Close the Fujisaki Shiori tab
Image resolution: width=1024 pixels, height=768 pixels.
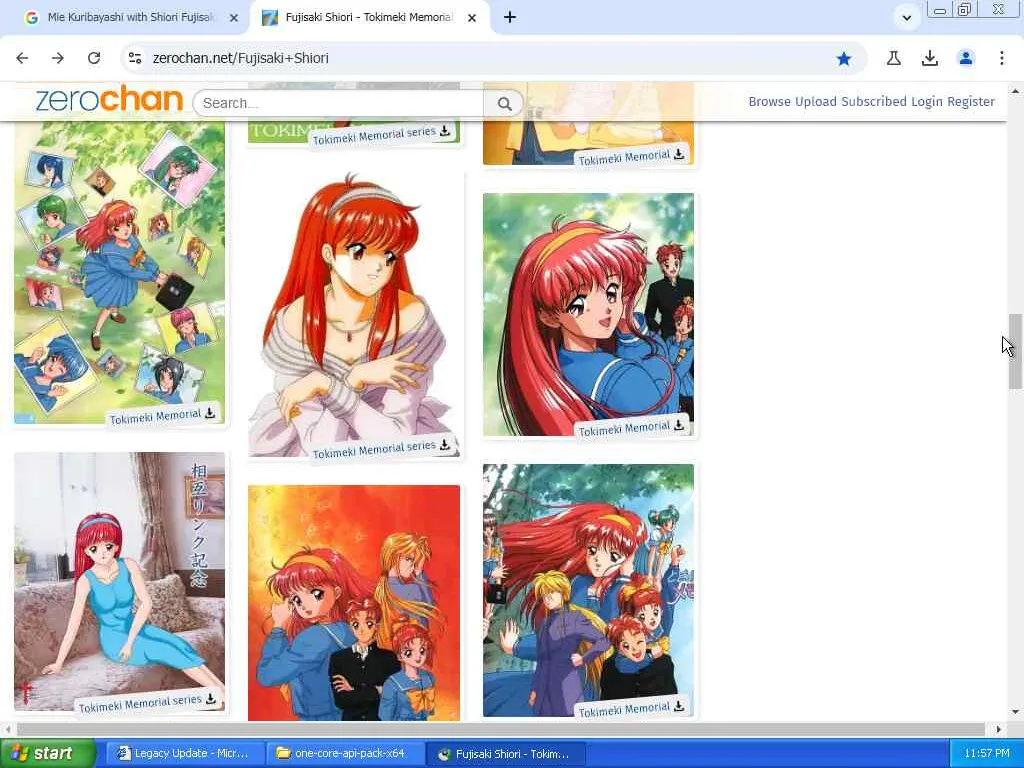click(x=472, y=18)
